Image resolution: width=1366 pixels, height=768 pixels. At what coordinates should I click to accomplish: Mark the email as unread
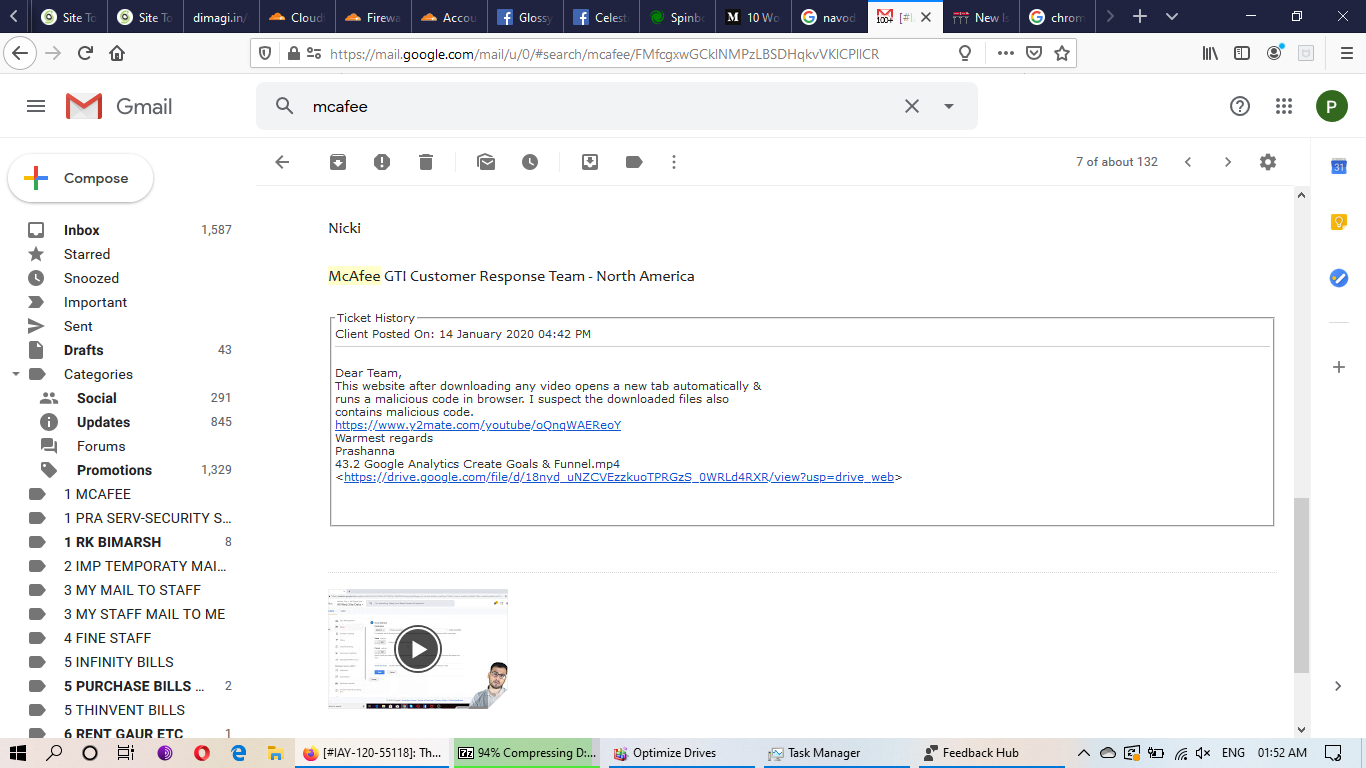tap(486, 162)
